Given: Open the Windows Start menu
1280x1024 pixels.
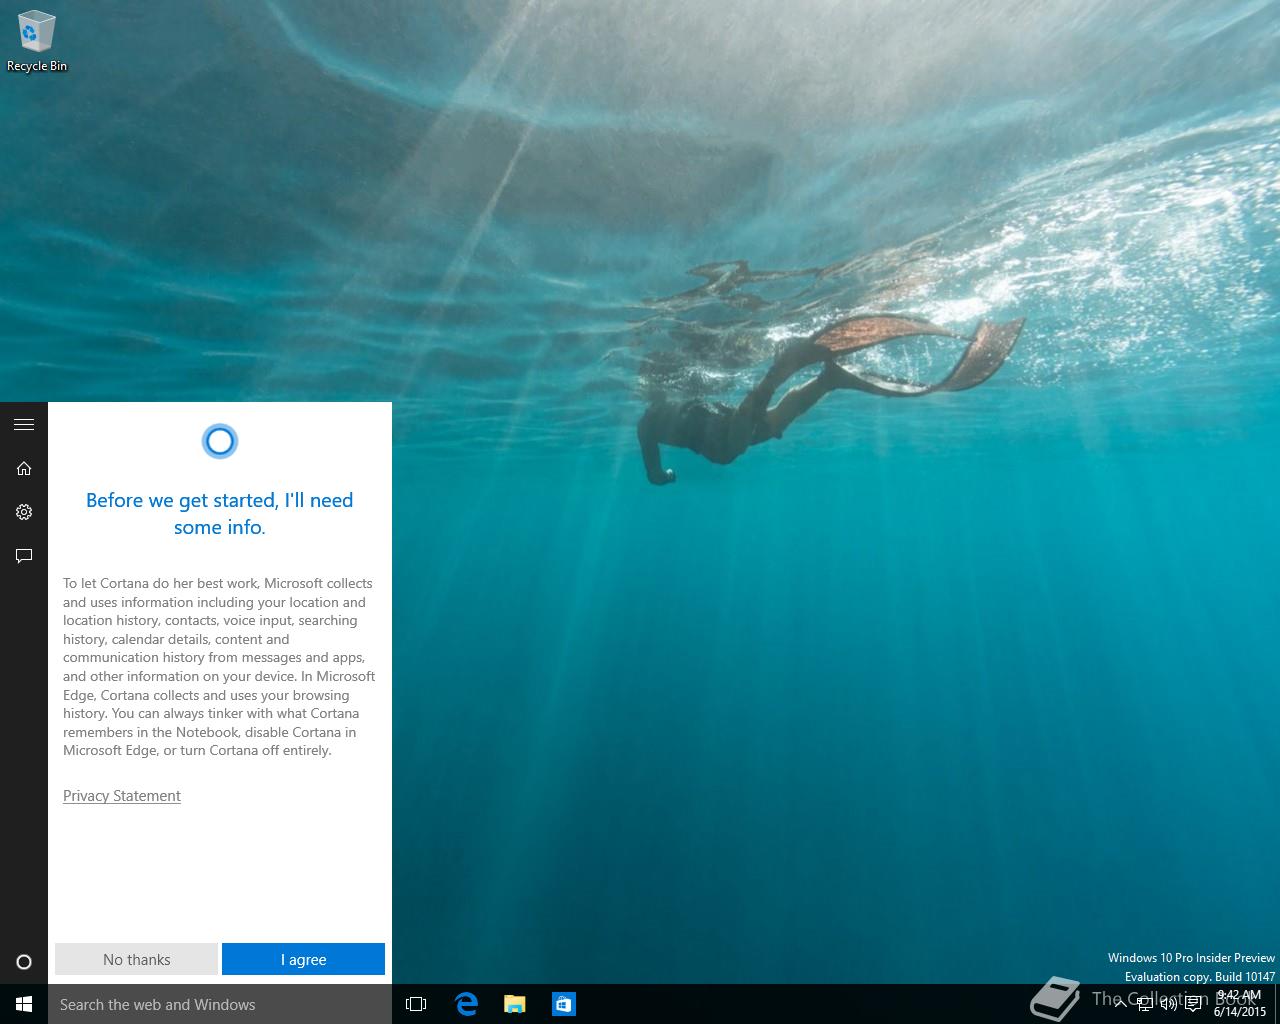Looking at the screenshot, I should tap(24, 1004).
